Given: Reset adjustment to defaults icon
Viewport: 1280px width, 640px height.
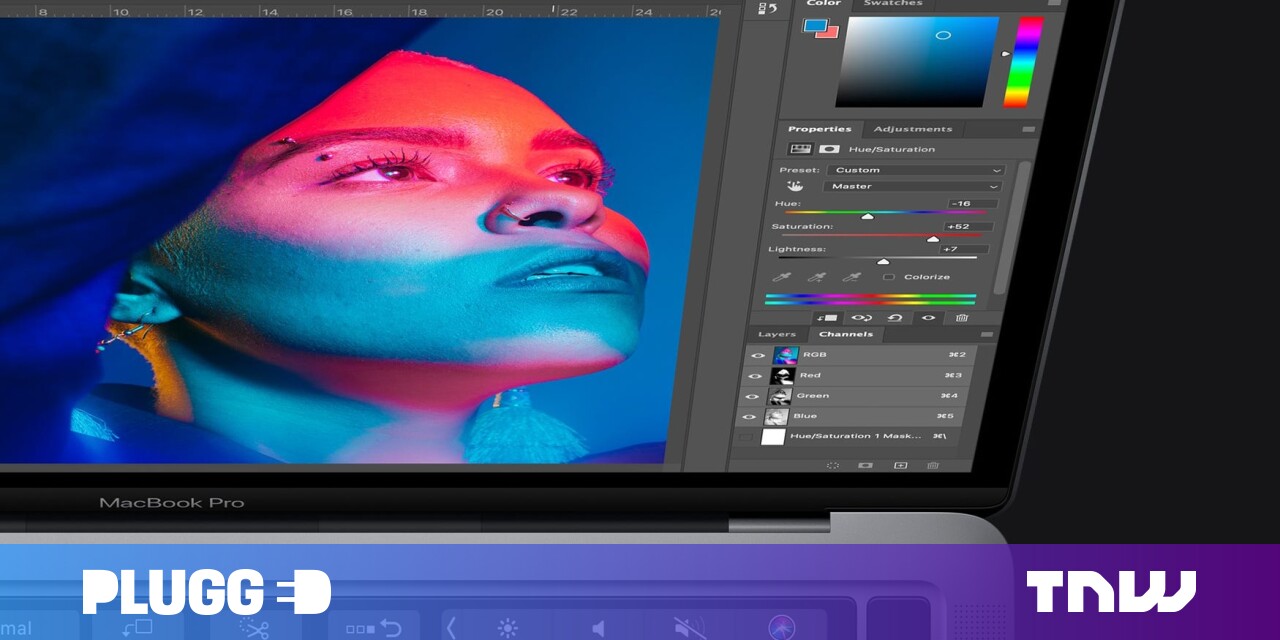Looking at the screenshot, I should coord(895,318).
